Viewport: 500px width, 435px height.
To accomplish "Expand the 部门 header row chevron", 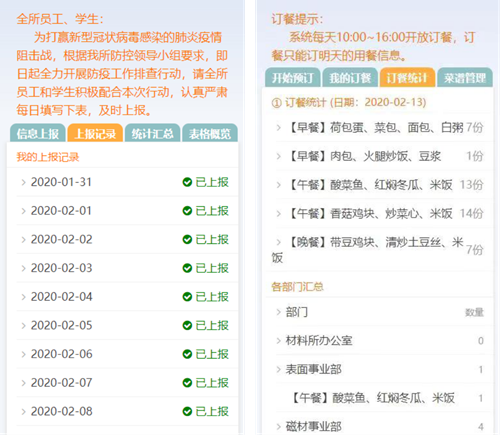I will pos(279,312).
